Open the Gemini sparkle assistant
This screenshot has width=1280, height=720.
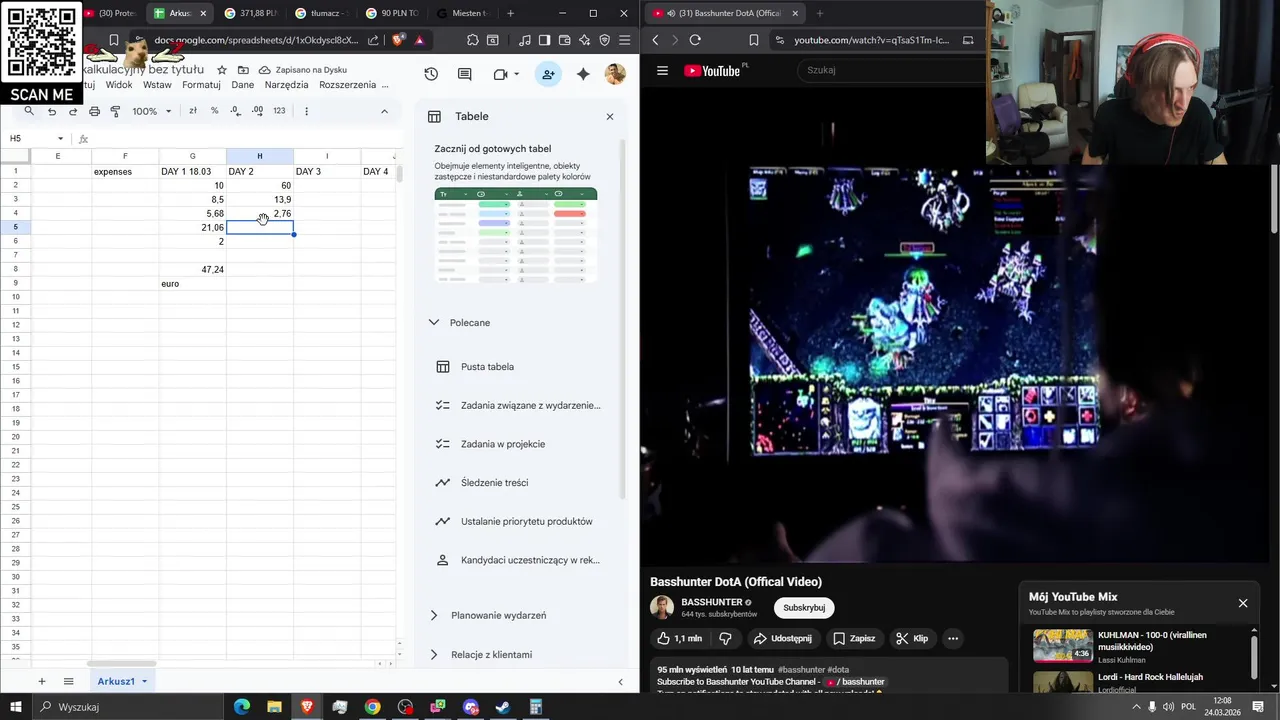coord(583,74)
